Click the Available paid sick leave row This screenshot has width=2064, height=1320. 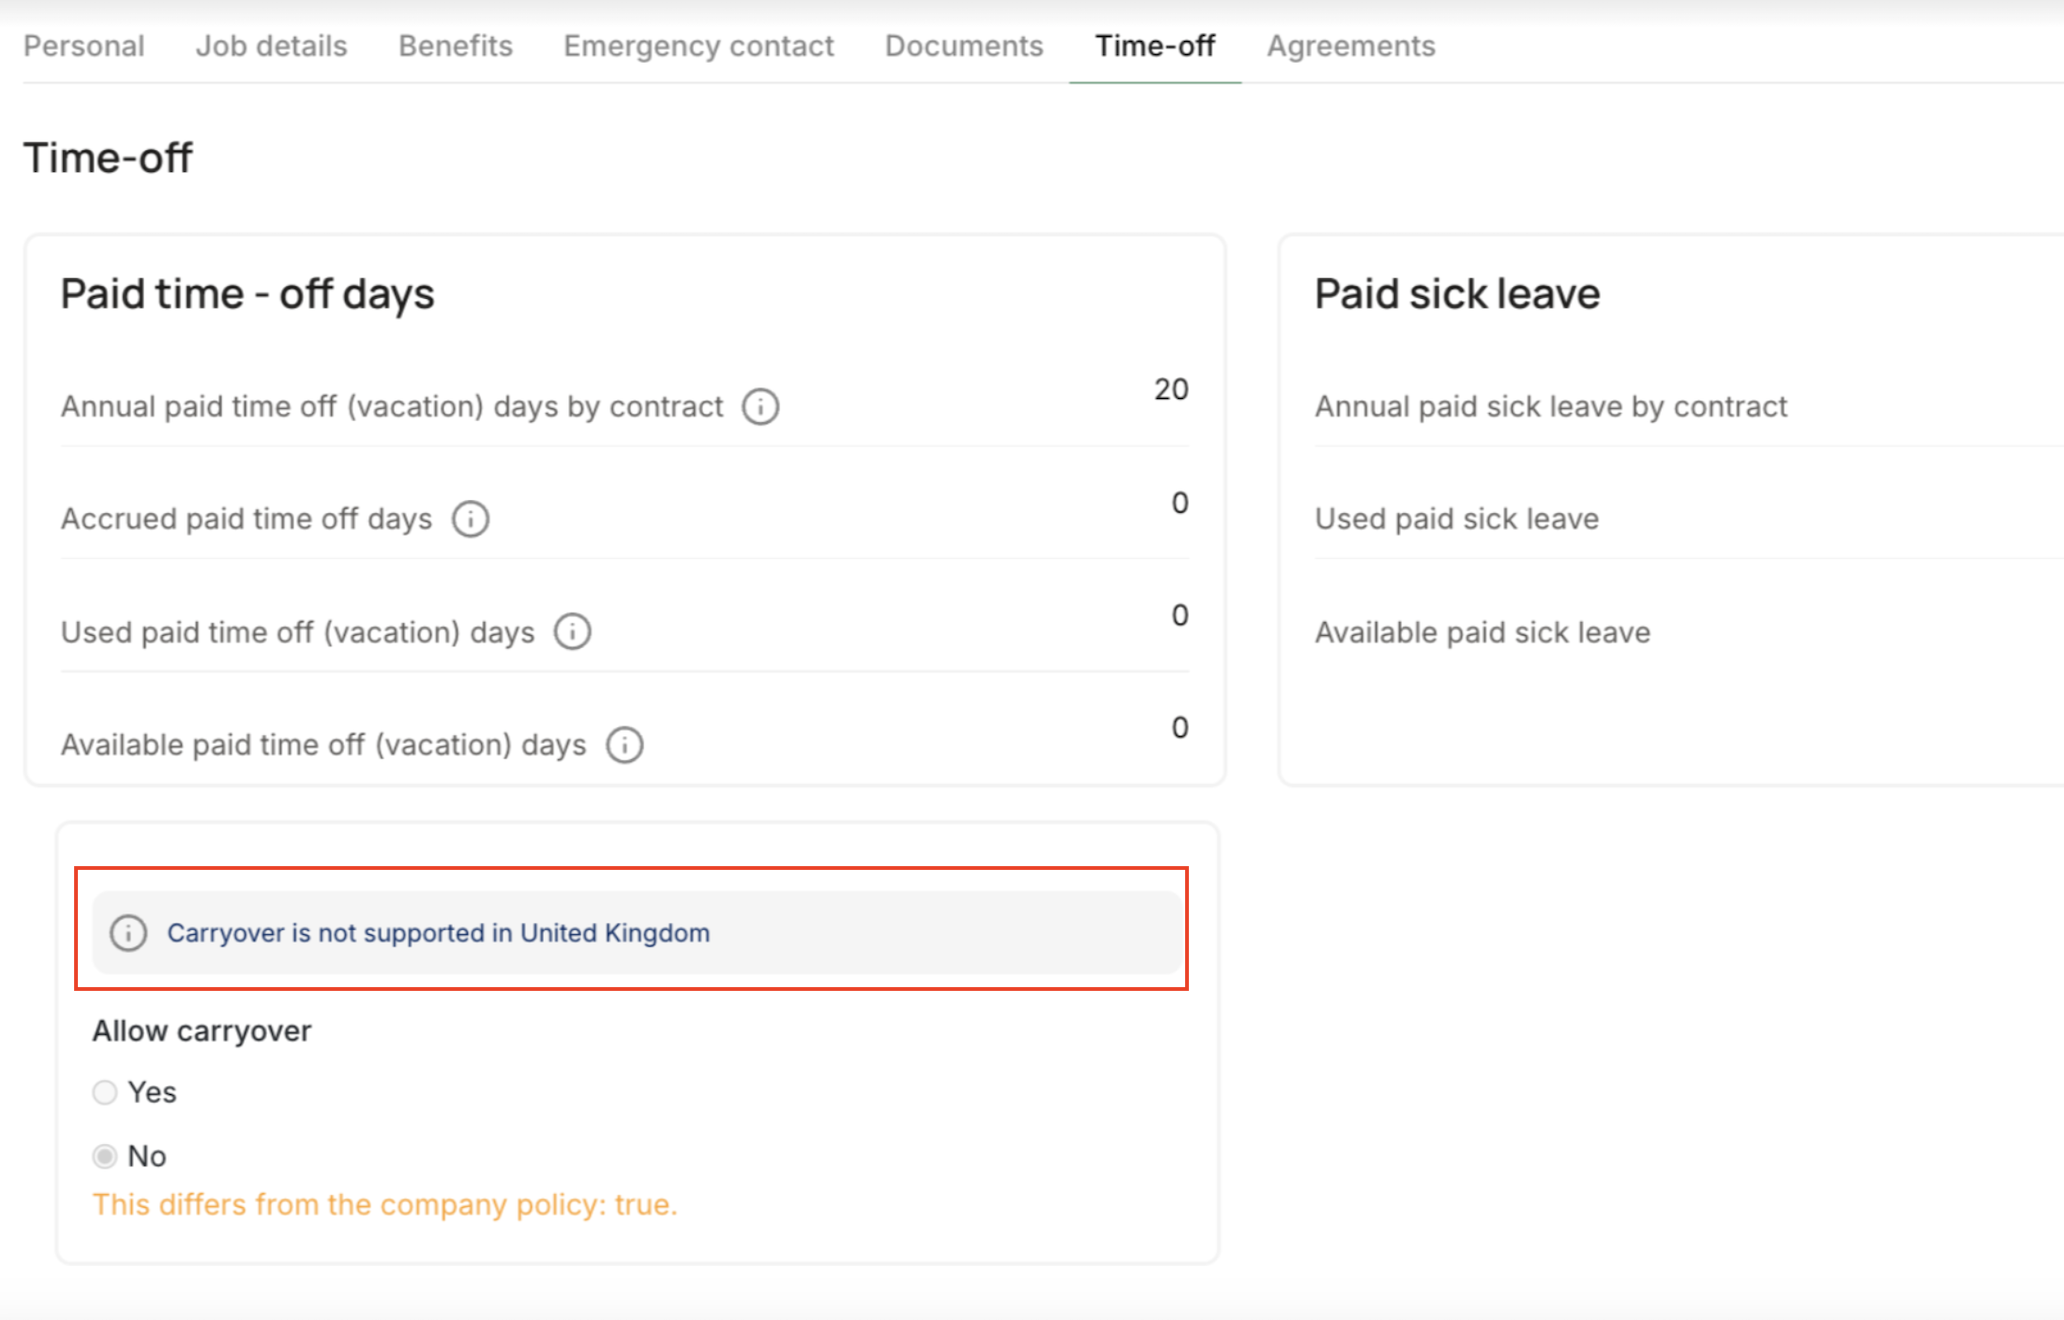pos(1689,632)
